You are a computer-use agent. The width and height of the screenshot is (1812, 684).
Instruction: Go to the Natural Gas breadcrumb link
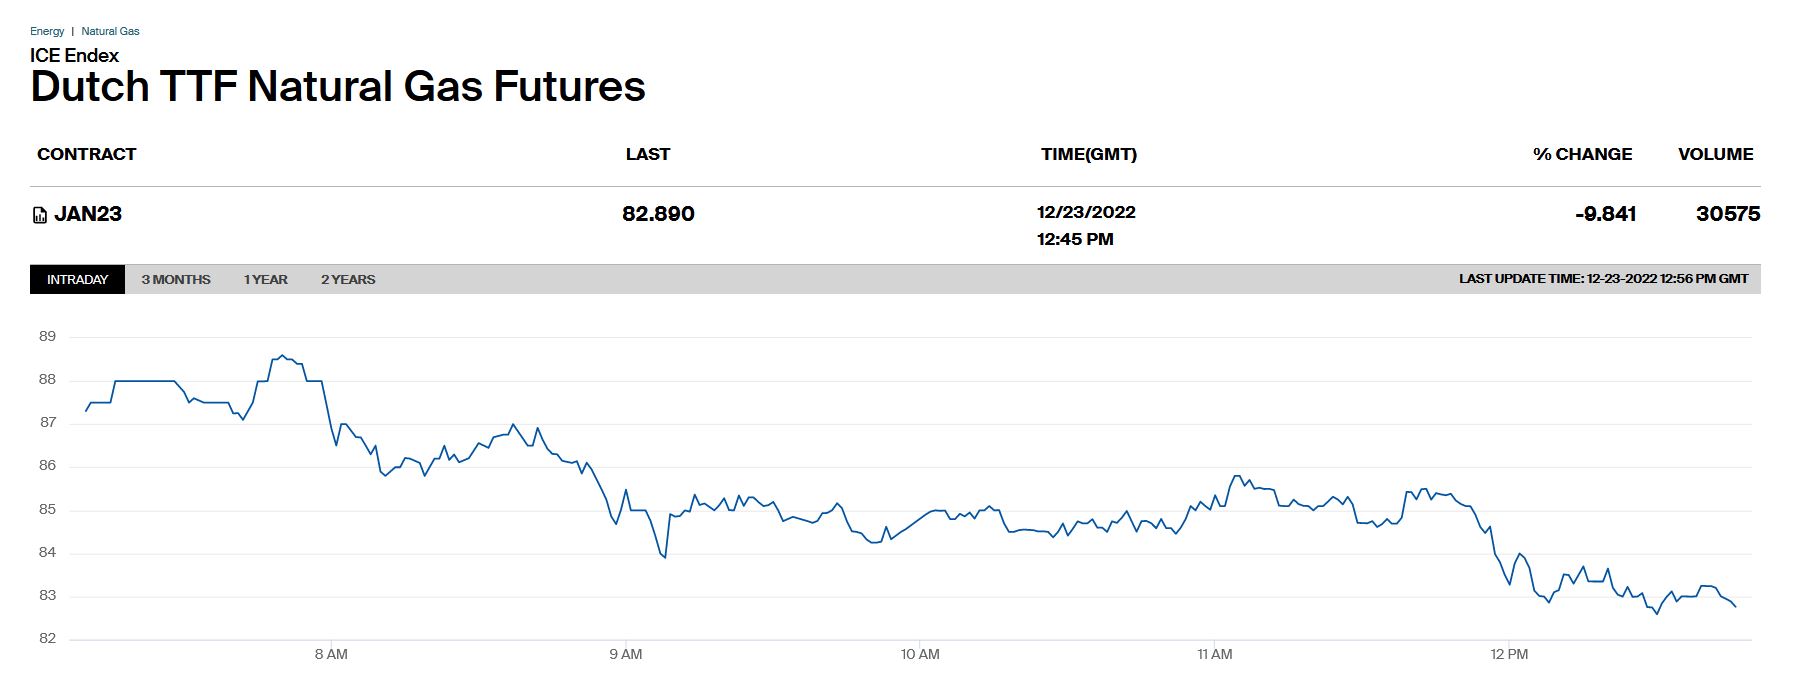tap(110, 31)
